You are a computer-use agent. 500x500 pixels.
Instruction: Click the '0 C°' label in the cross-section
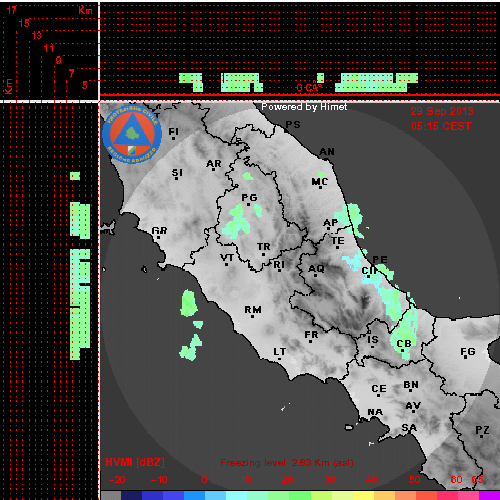(309, 87)
